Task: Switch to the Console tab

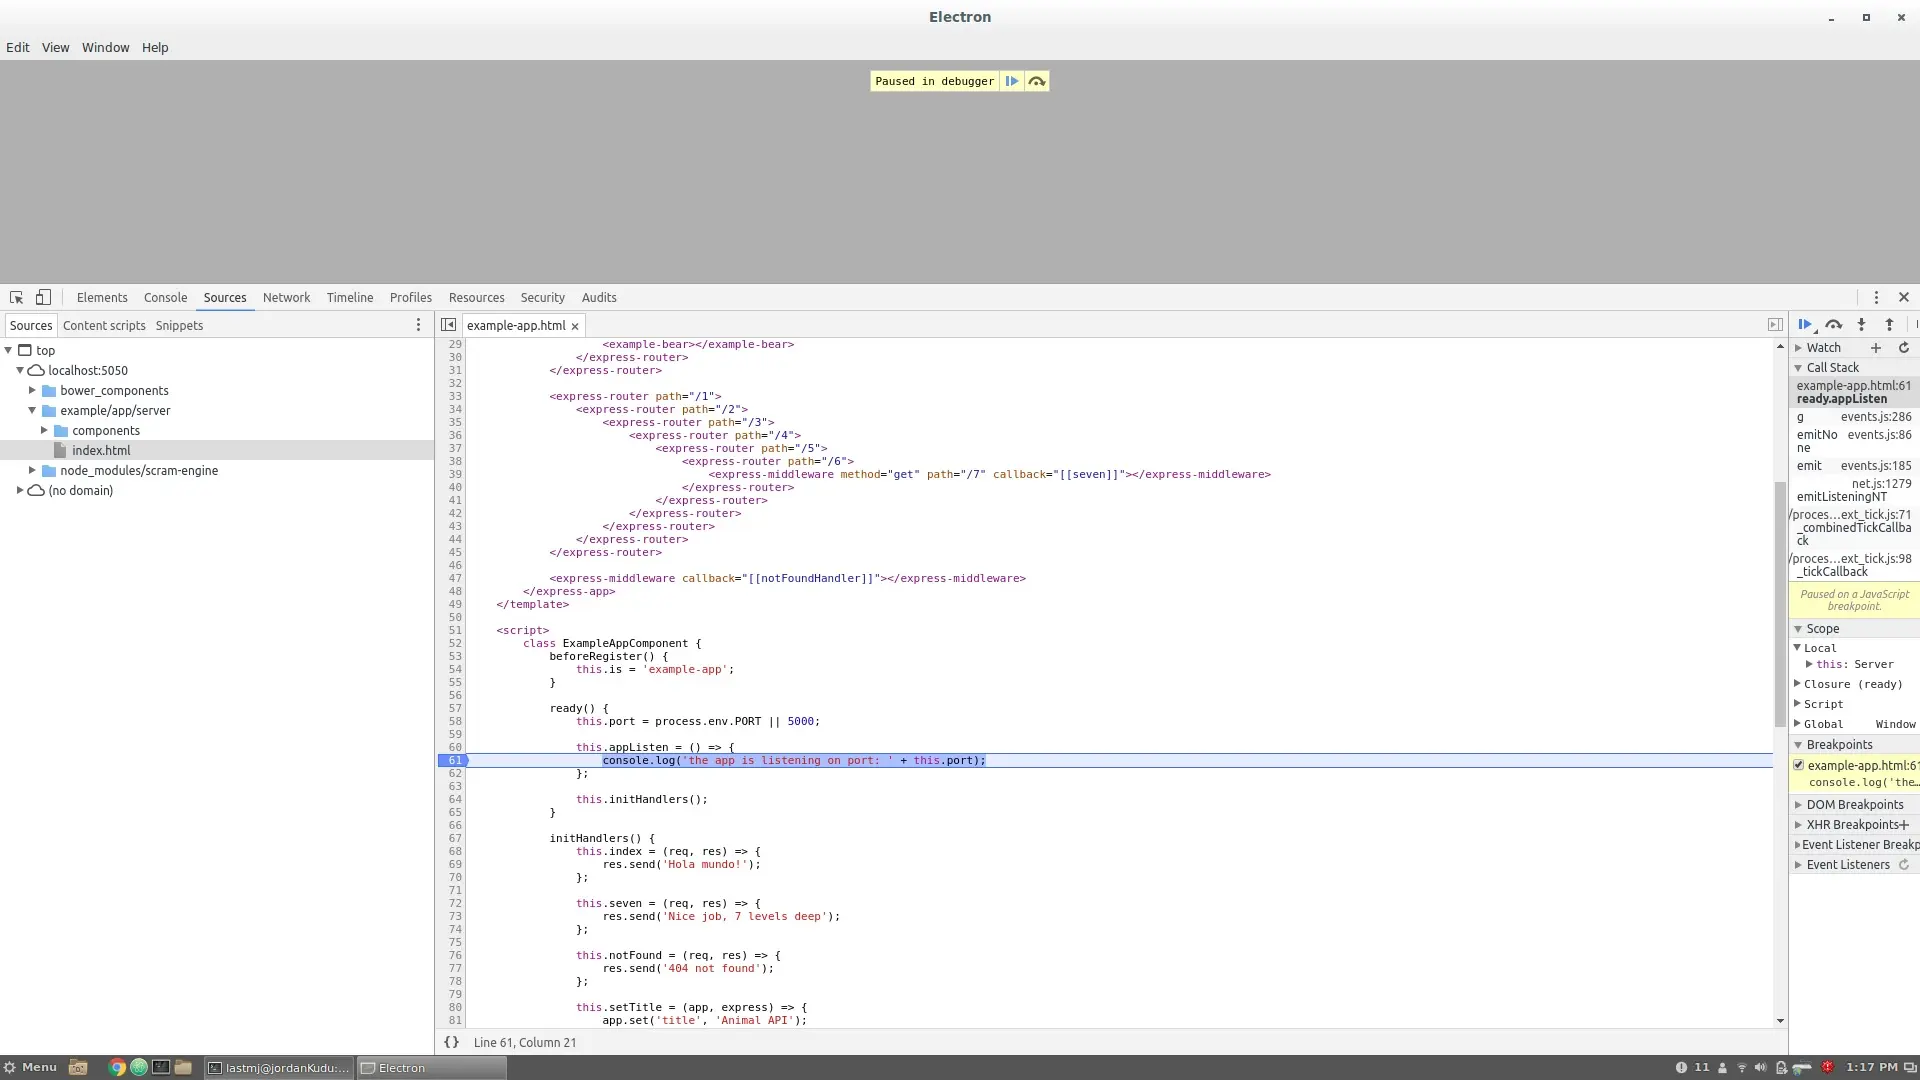Action: point(165,298)
